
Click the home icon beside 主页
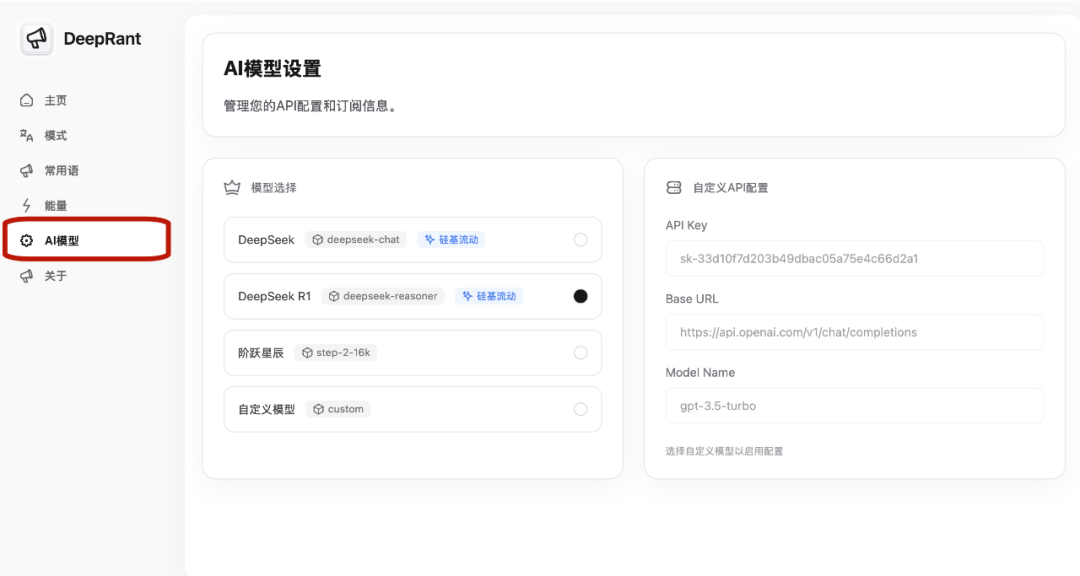[26, 101]
